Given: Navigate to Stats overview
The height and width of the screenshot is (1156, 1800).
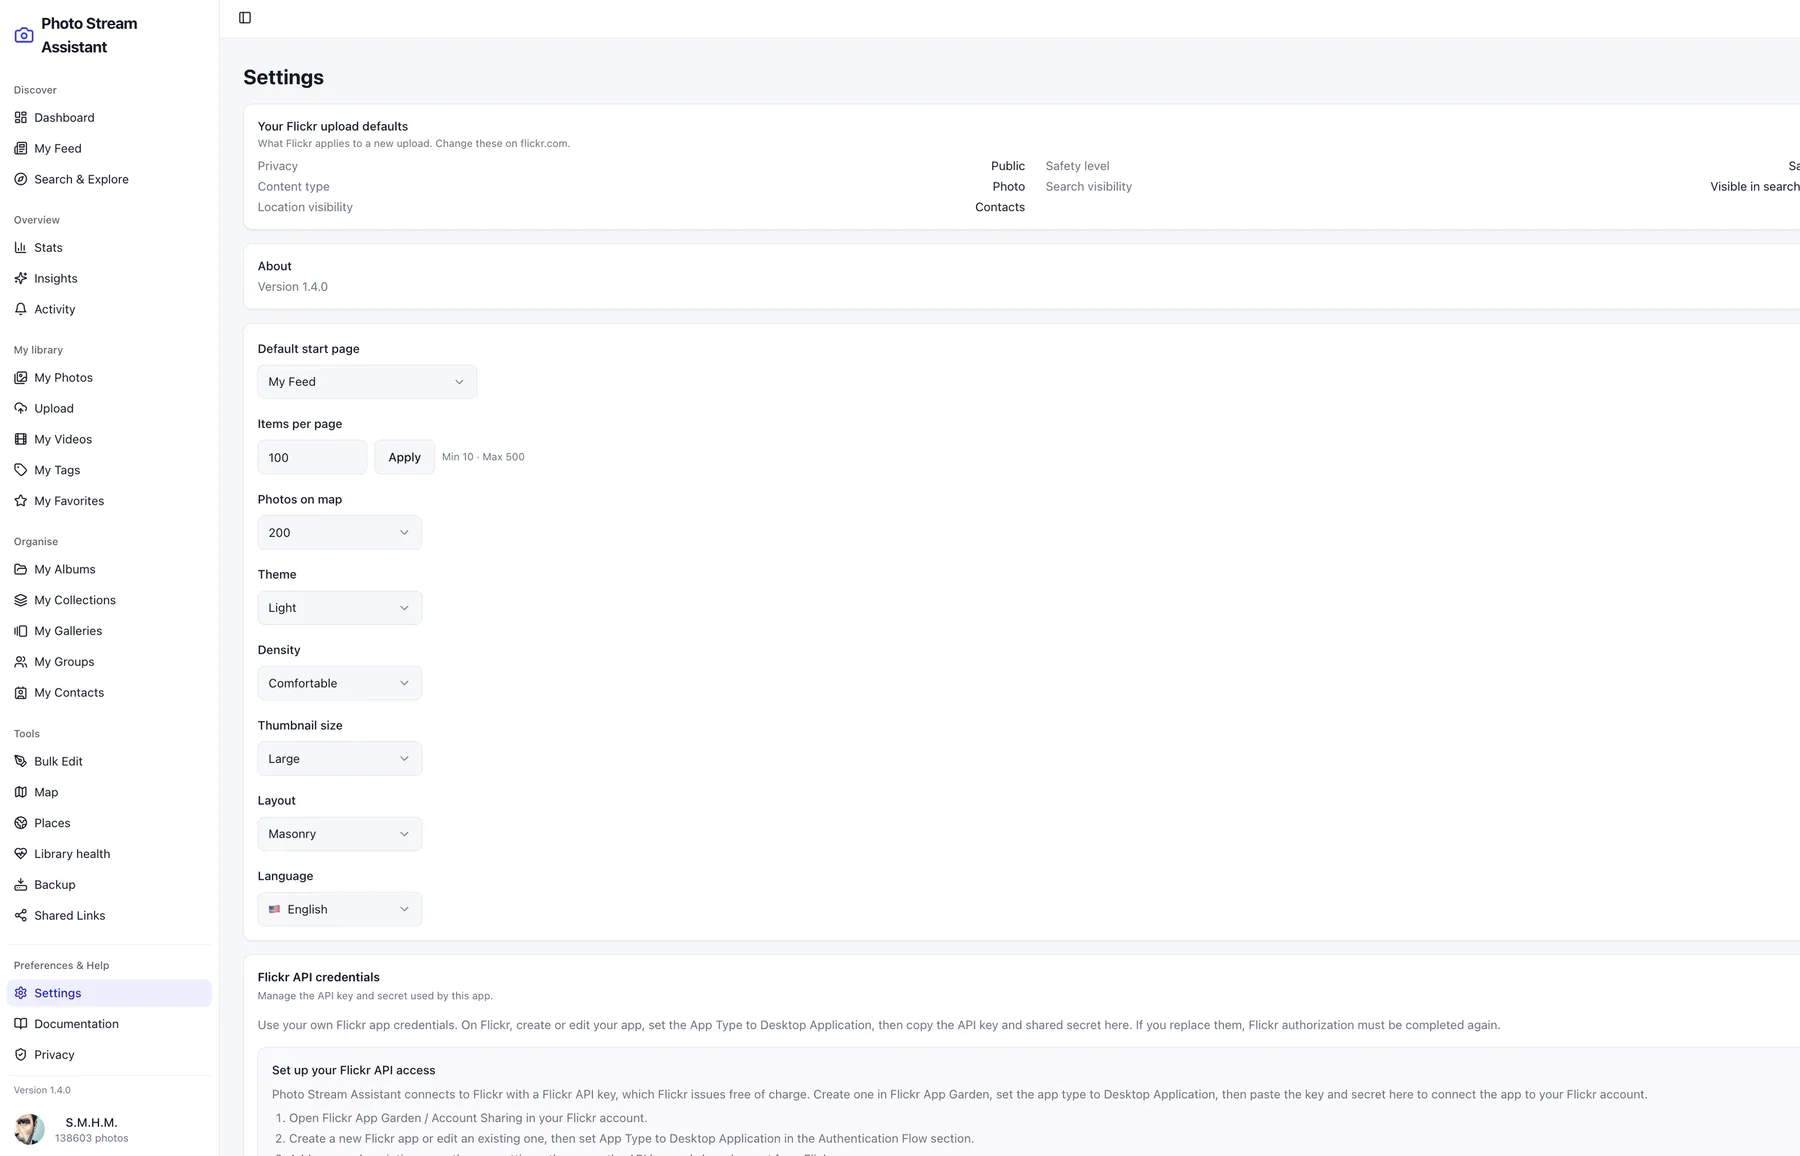Looking at the screenshot, I should (x=109, y=247).
